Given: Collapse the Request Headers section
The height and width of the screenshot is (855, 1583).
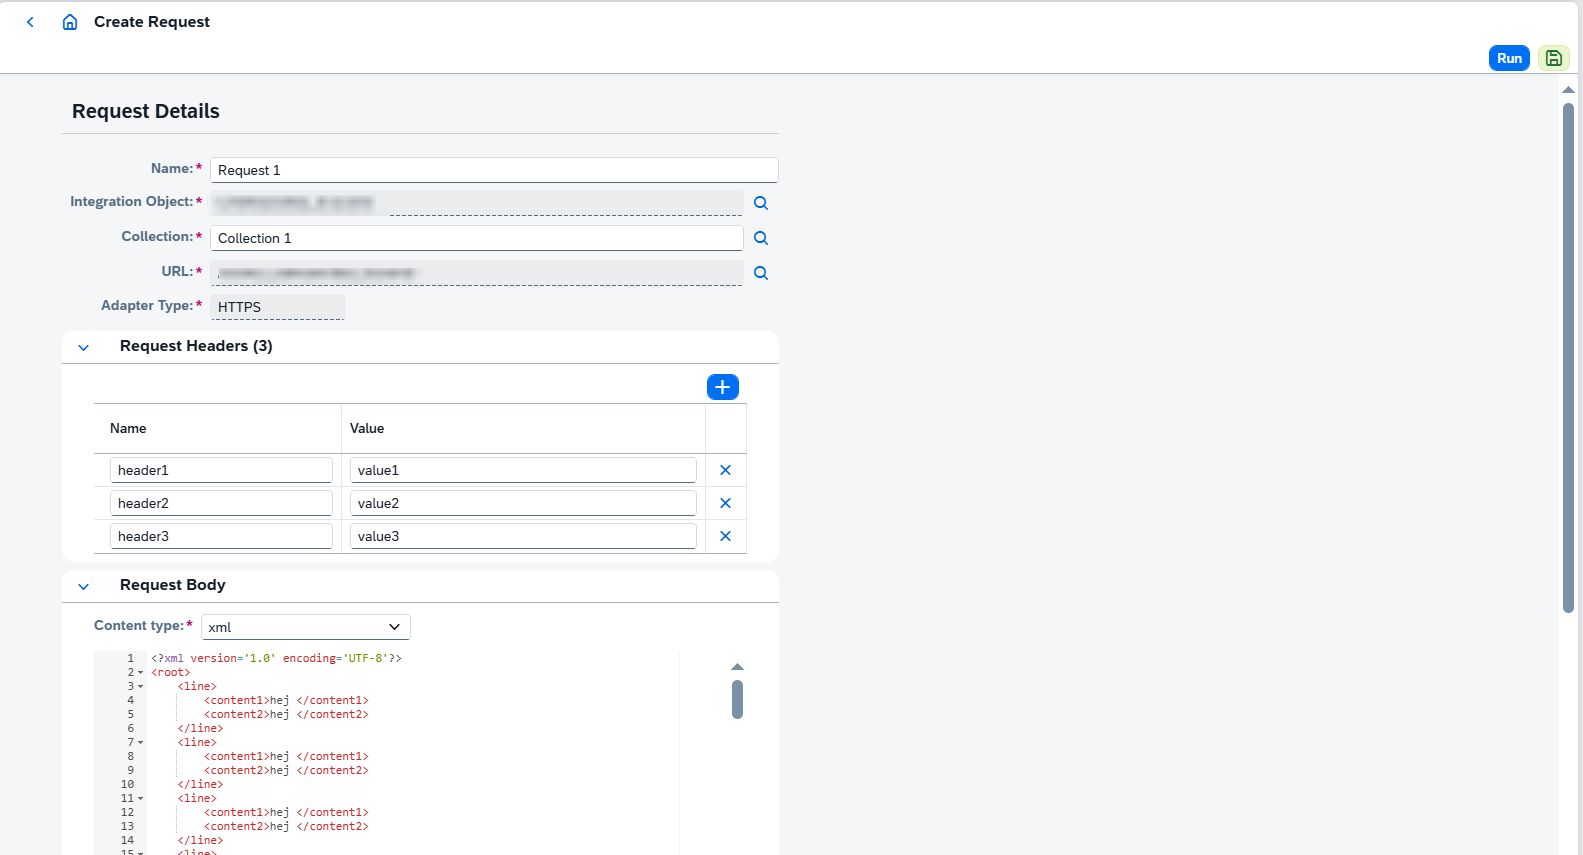Looking at the screenshot, I should click(x=84, y=347).
